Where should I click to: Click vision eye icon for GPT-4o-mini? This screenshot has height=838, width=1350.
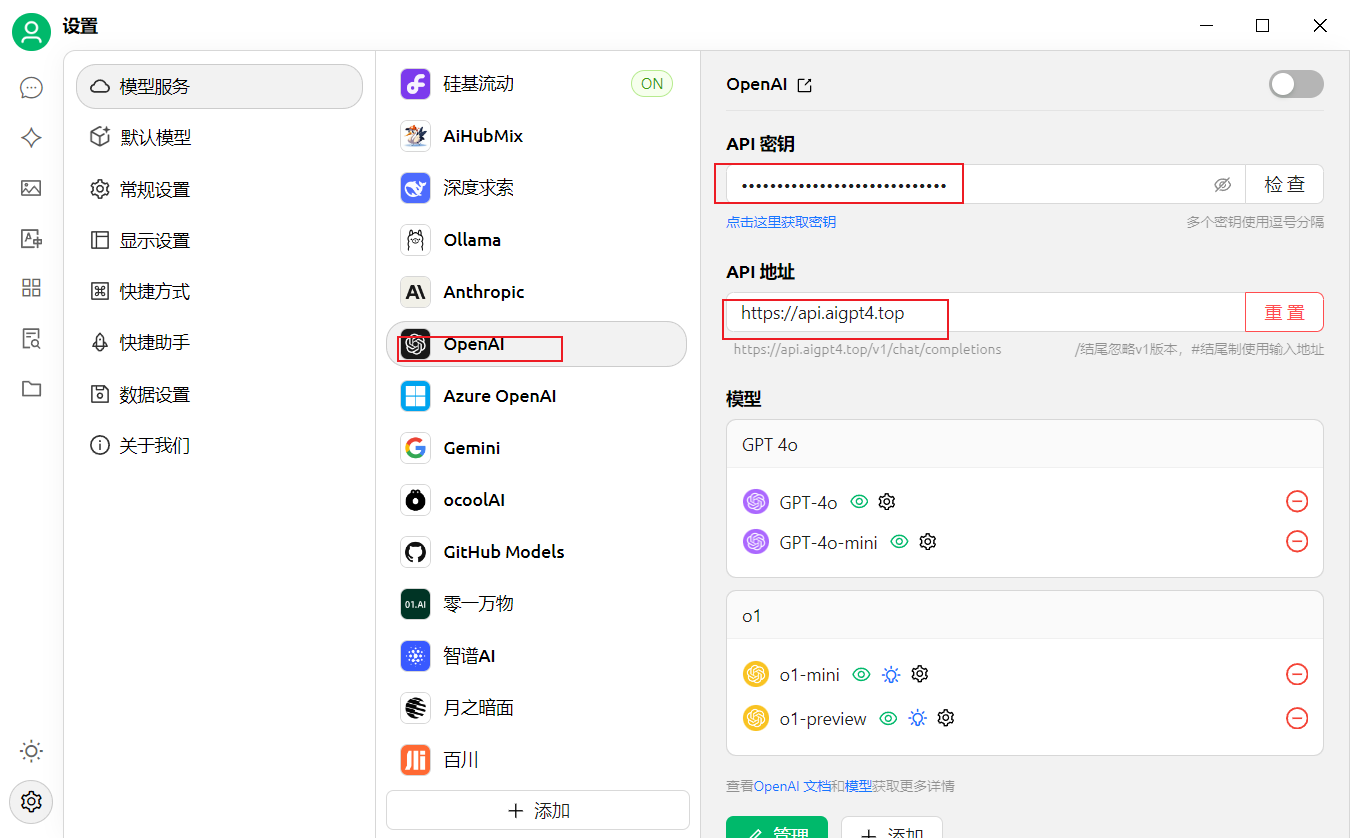(899, 541)
